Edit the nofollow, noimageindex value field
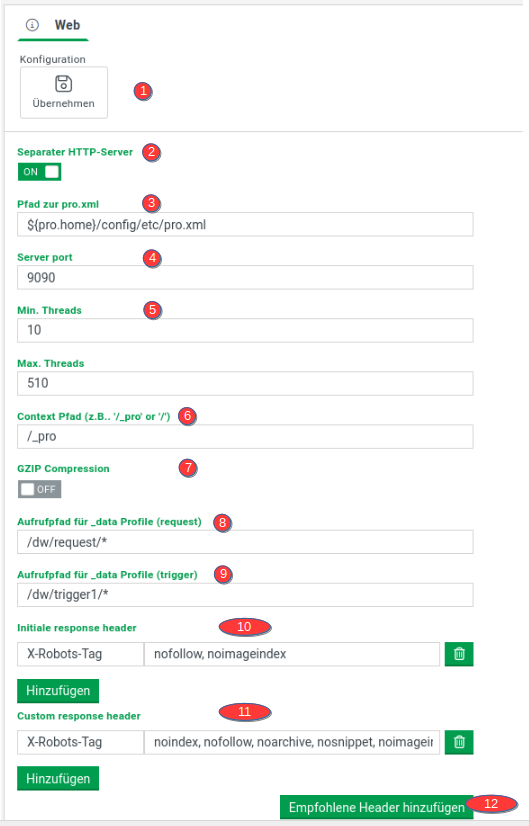 pyautogui.click(x=292, y=654)
